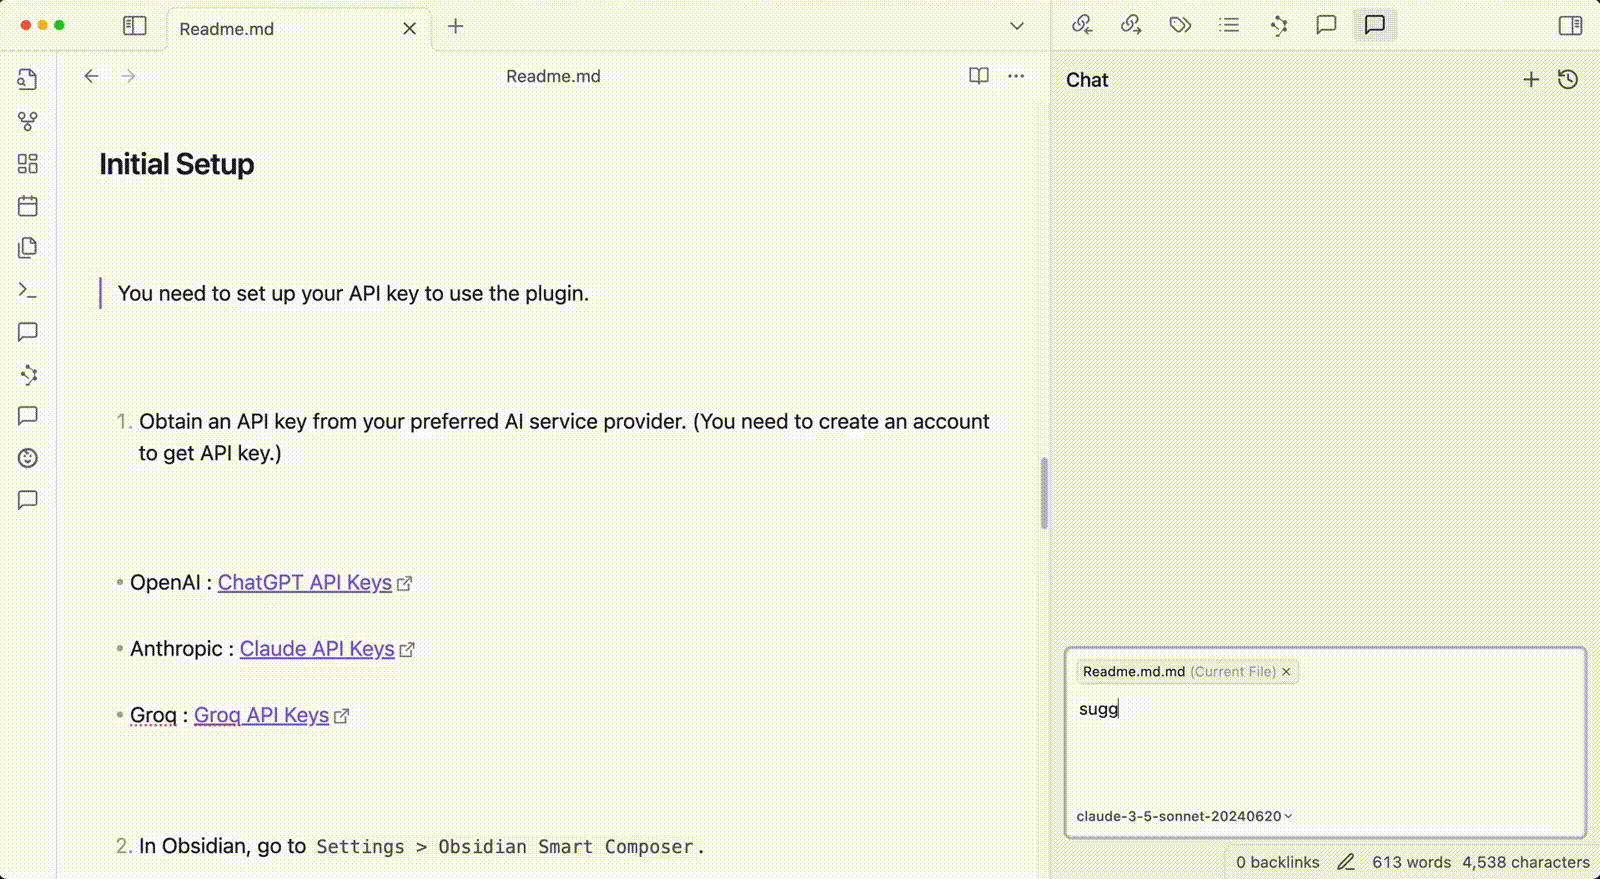Click the editor vertical scrollbar thumb
The image size is (1600, 879).
point(1044,493)
